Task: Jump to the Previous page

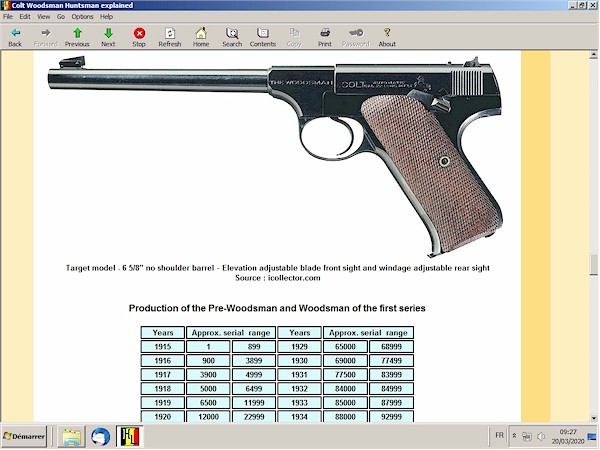Action: click(x=77, y=38)
